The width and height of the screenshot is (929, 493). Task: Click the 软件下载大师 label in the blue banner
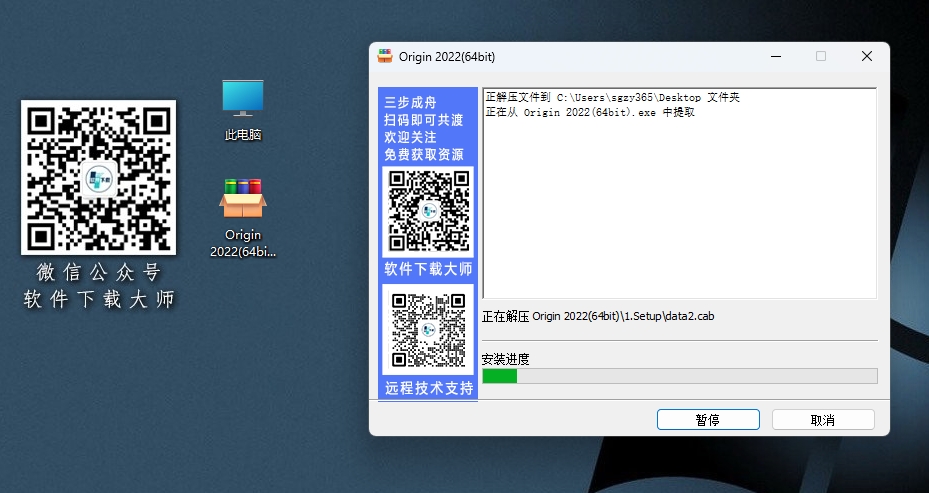[428, 270]
